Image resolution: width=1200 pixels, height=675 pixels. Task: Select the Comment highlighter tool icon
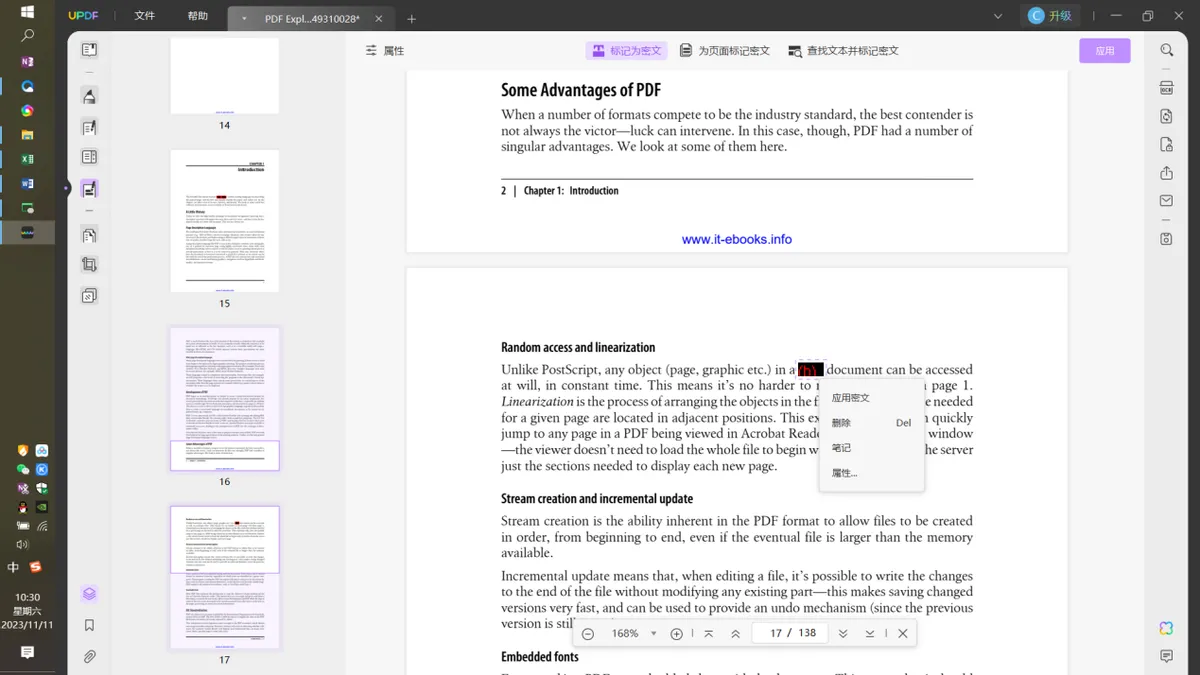89,96
